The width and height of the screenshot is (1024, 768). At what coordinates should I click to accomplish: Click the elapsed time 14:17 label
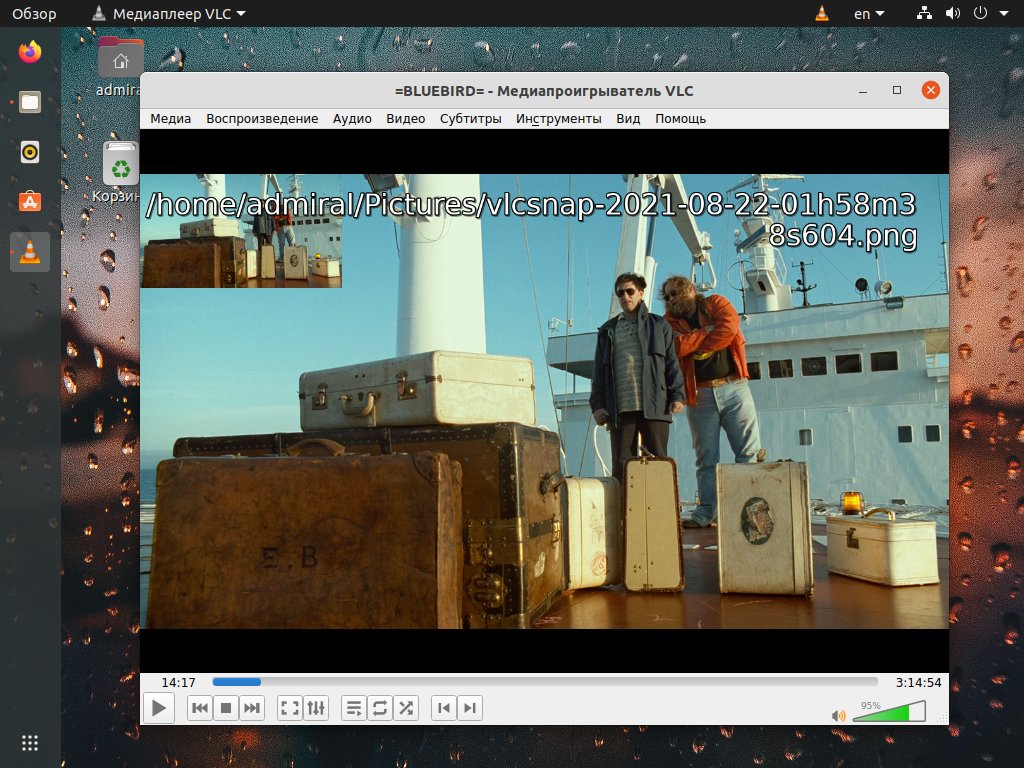pyautogui.click(x=178, y=682)
